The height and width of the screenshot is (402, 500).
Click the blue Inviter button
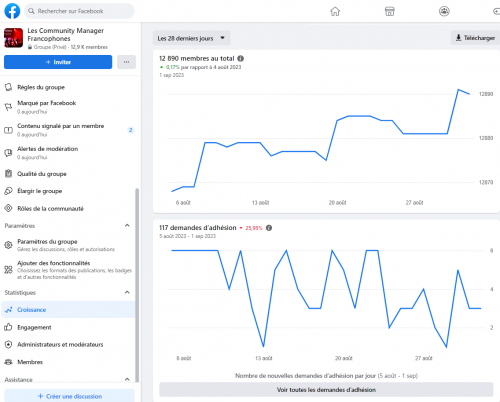pyautogui.click(x=58, y=62)
